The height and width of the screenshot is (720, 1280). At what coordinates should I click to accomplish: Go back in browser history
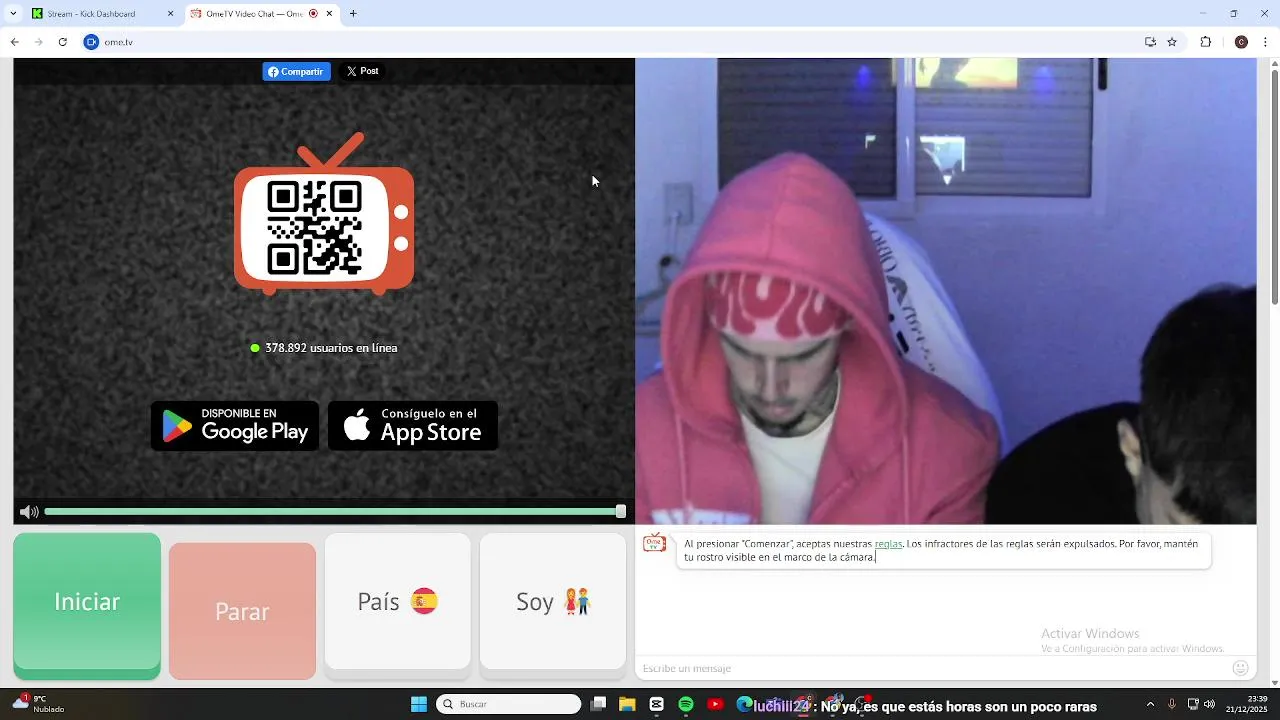coord(14,42)
